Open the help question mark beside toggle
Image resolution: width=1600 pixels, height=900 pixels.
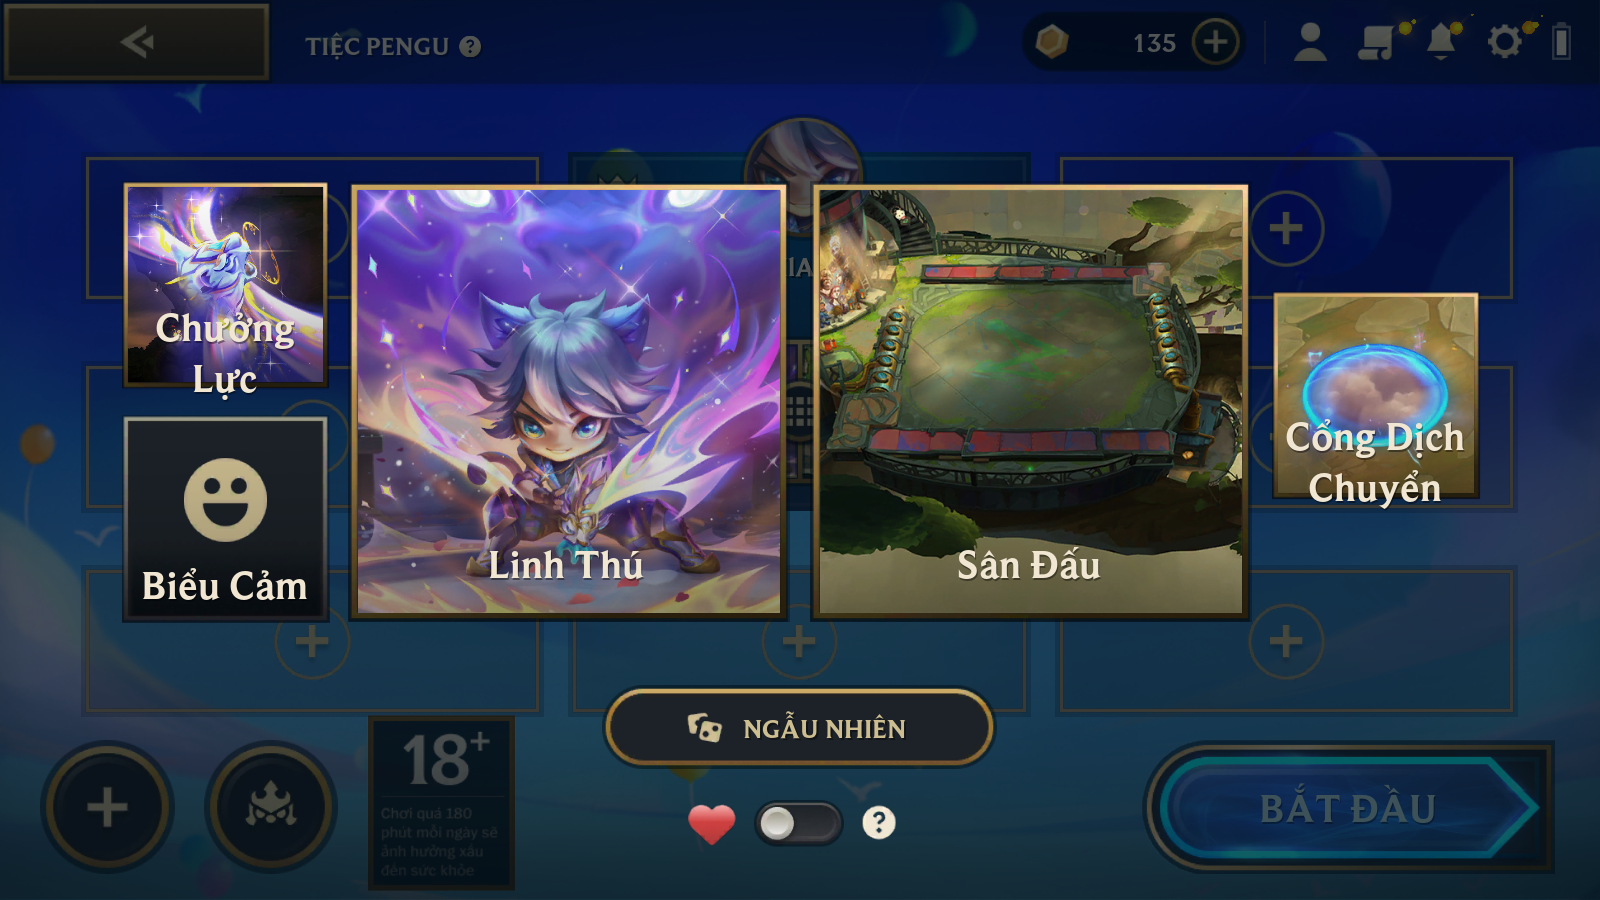coord(879,823)
